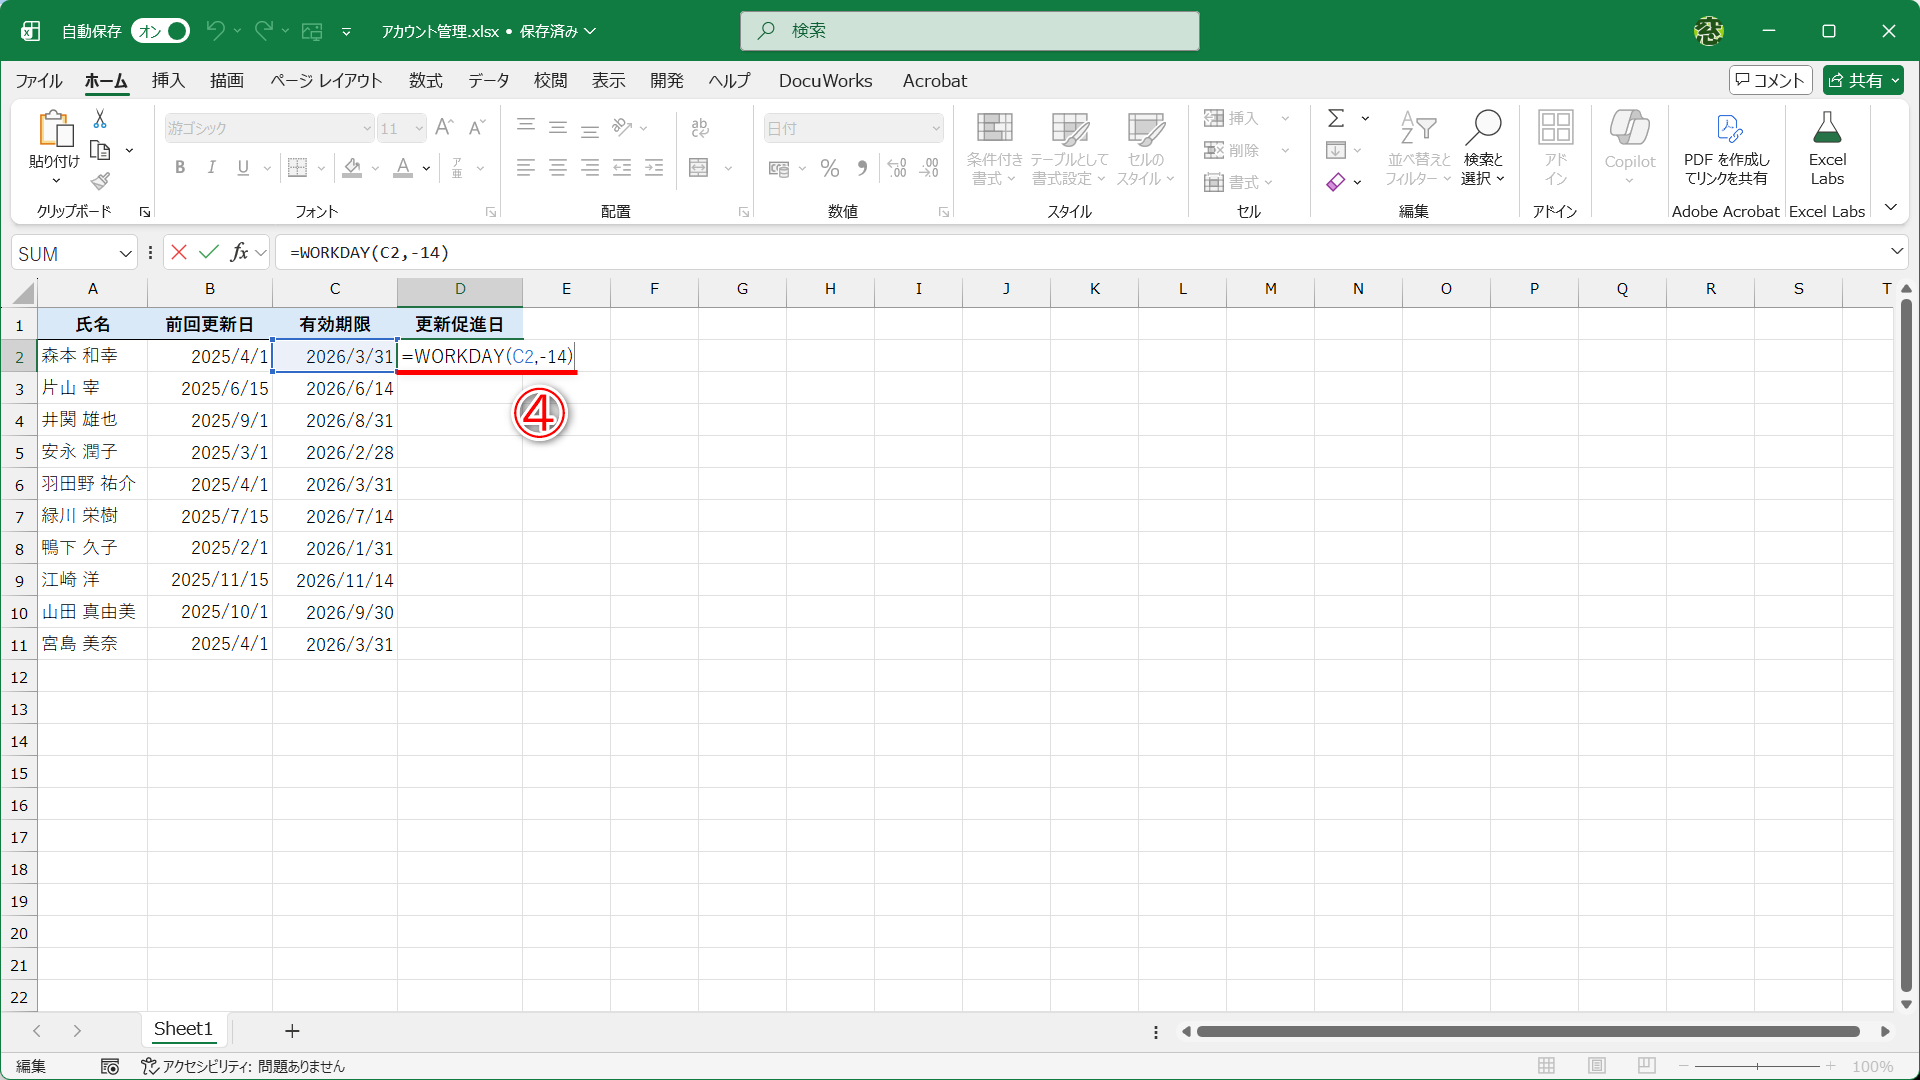
Task: Add a new sheet with the + button
Action: click(291, 1030)
